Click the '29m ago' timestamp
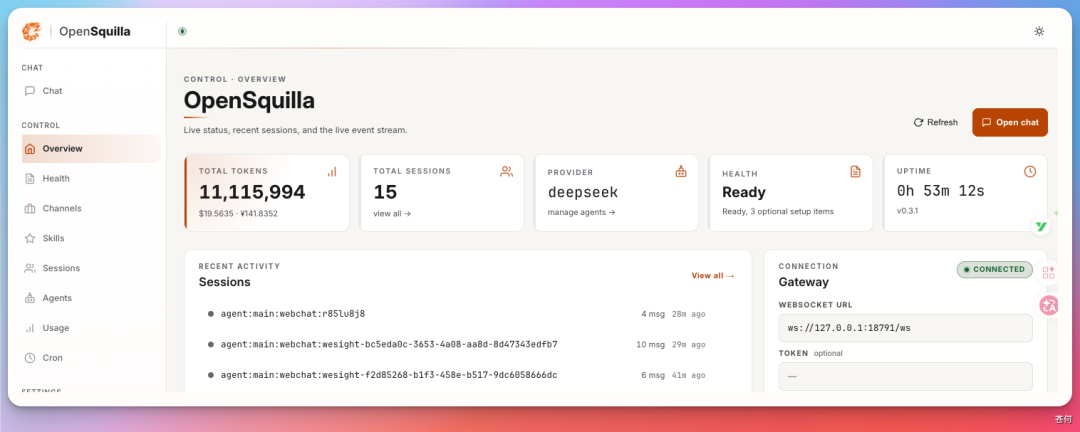The image size is (1080, 432). click(689, 344)
